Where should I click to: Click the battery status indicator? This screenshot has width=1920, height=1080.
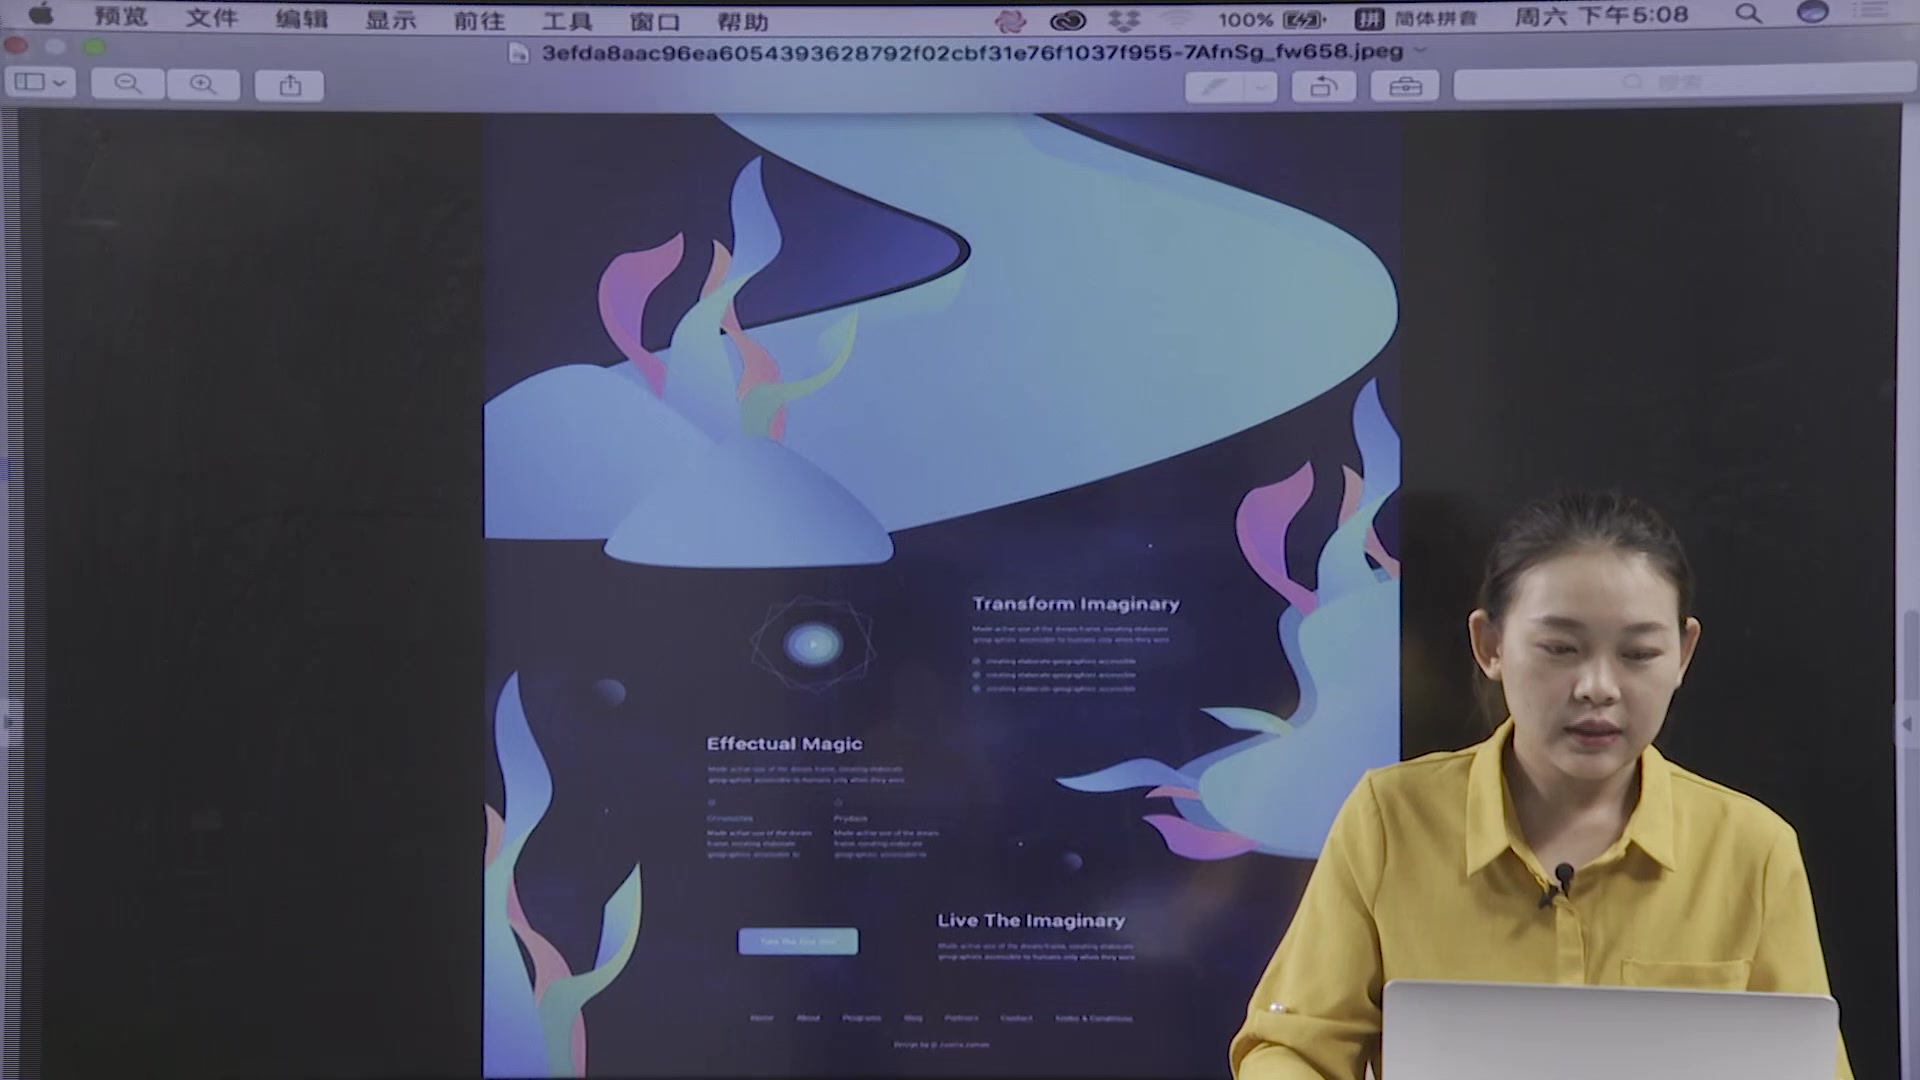tap(1303, 20)
